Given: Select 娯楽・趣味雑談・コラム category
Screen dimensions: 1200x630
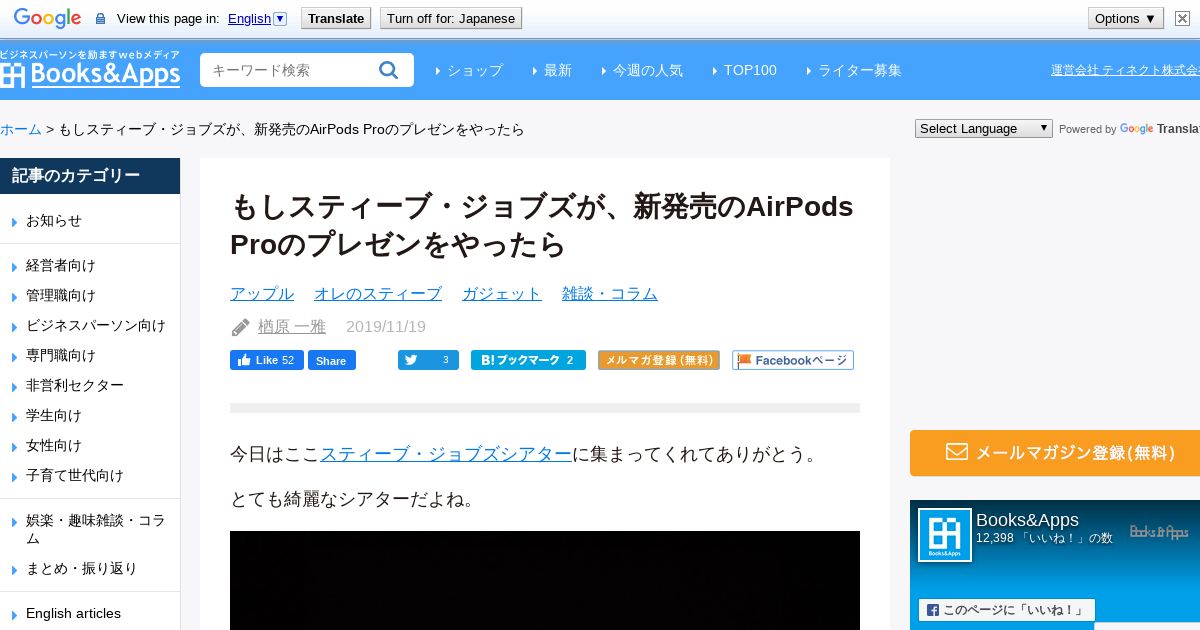Looking at the screenshot, I should tap(96, 529).
